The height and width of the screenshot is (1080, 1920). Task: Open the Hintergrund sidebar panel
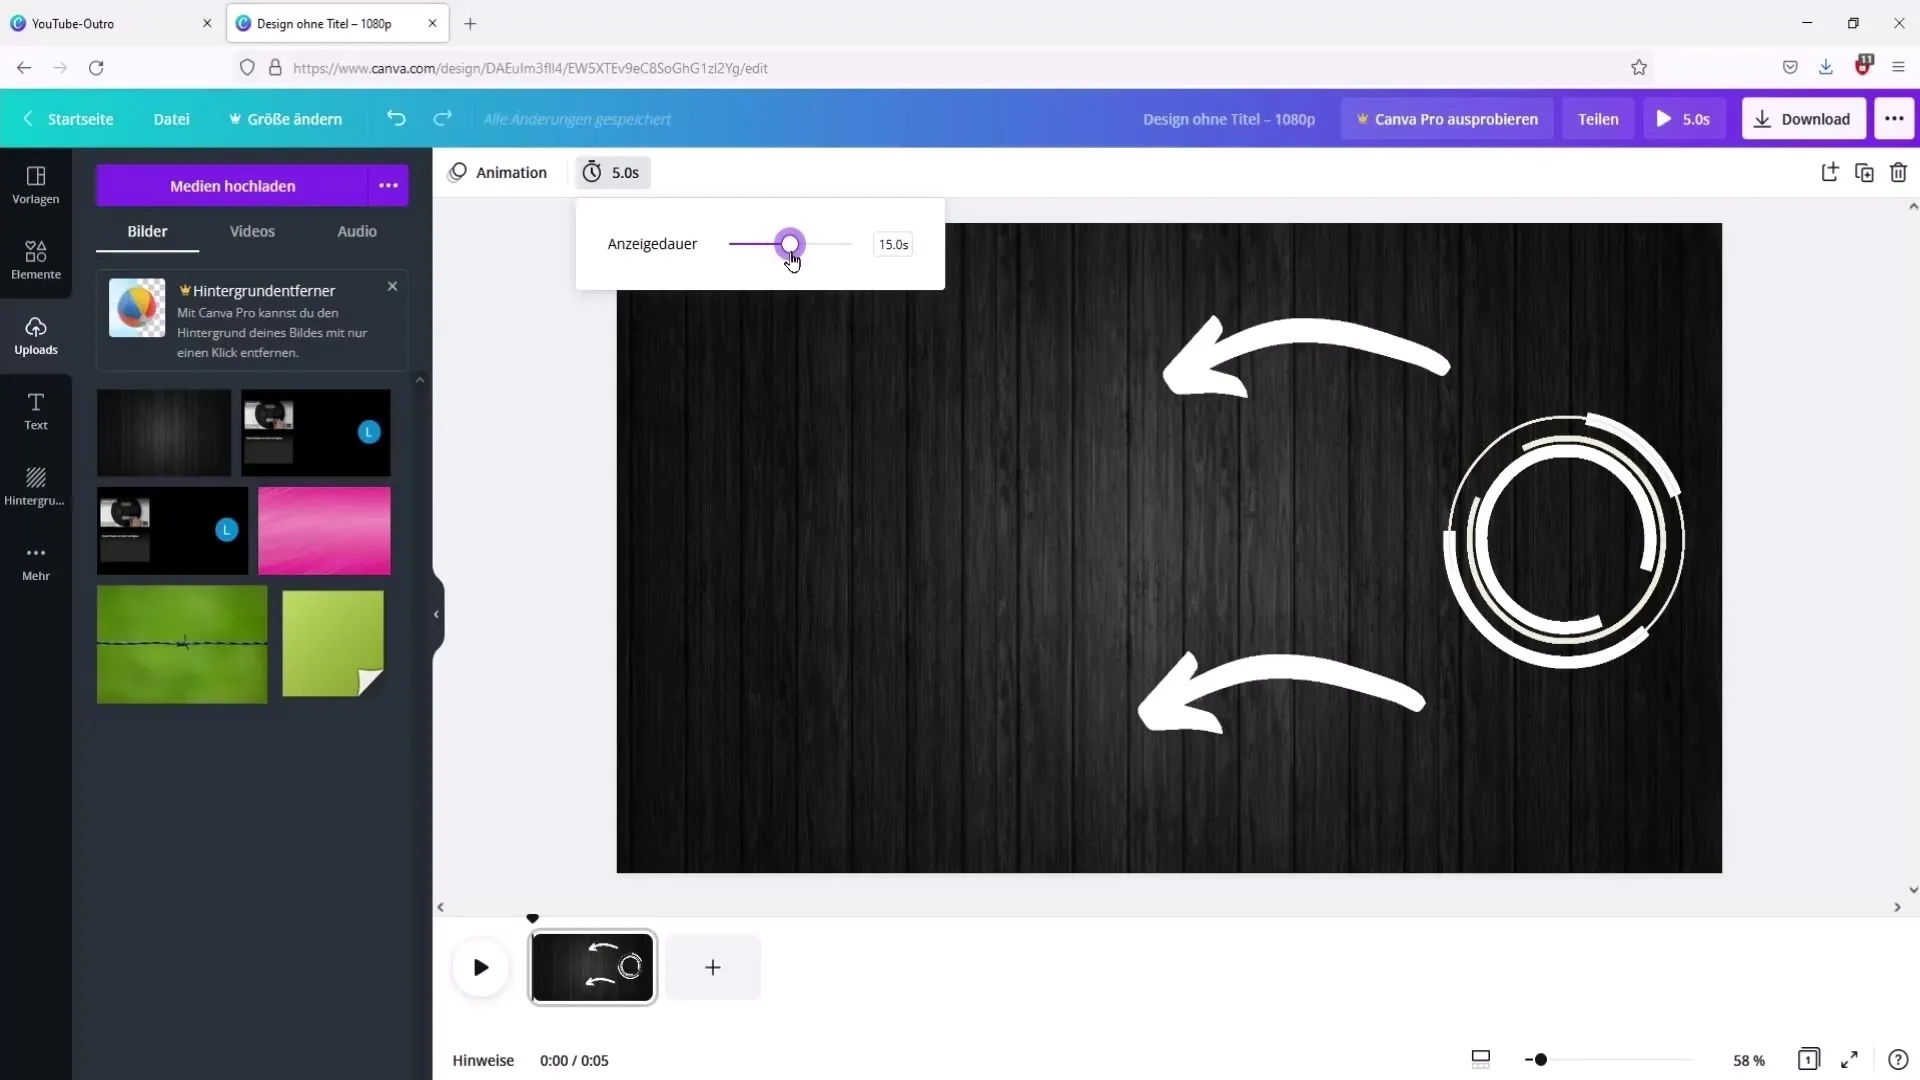click(36, 486)
